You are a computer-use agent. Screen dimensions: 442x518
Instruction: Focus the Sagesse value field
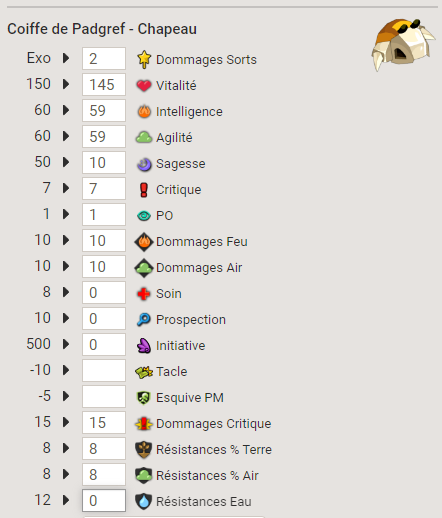pos(104,163)
